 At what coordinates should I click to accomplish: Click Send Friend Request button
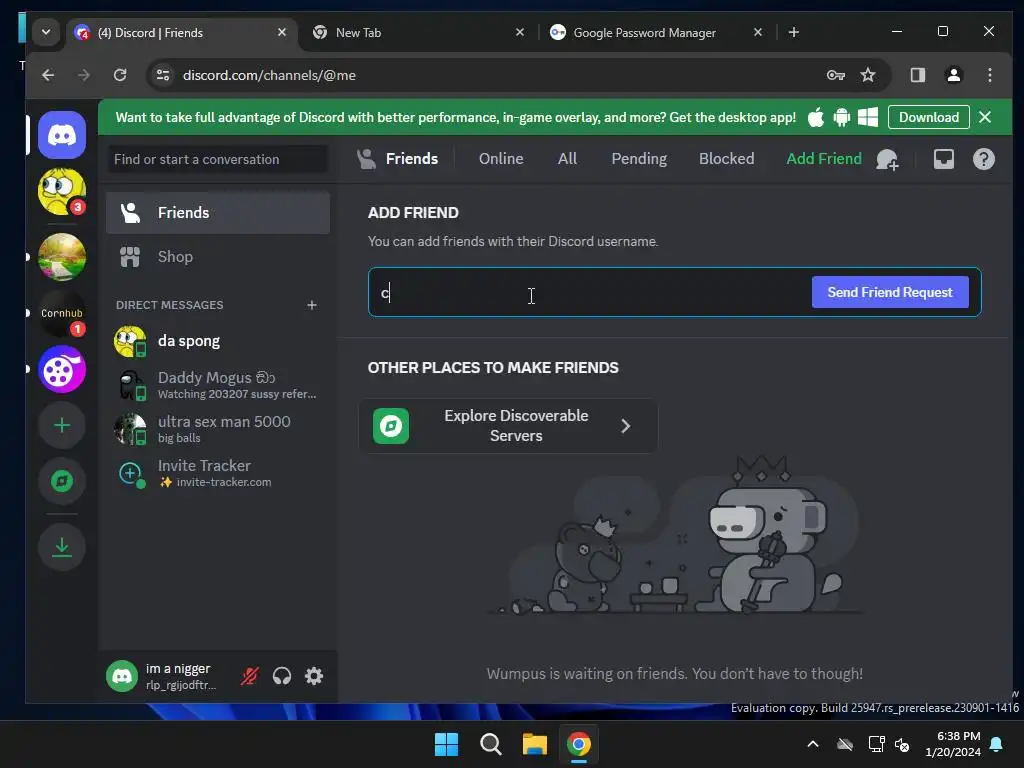[889, 292]
